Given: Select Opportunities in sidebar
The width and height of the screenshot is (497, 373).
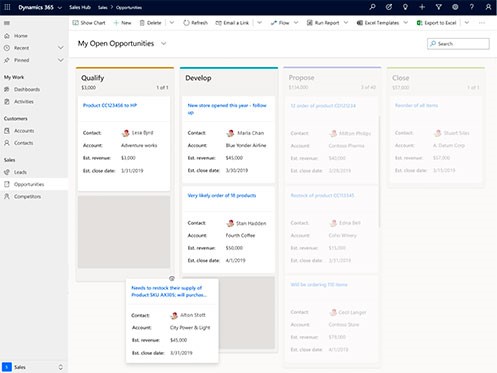Looking at the screenshot, I should (34, 184).
